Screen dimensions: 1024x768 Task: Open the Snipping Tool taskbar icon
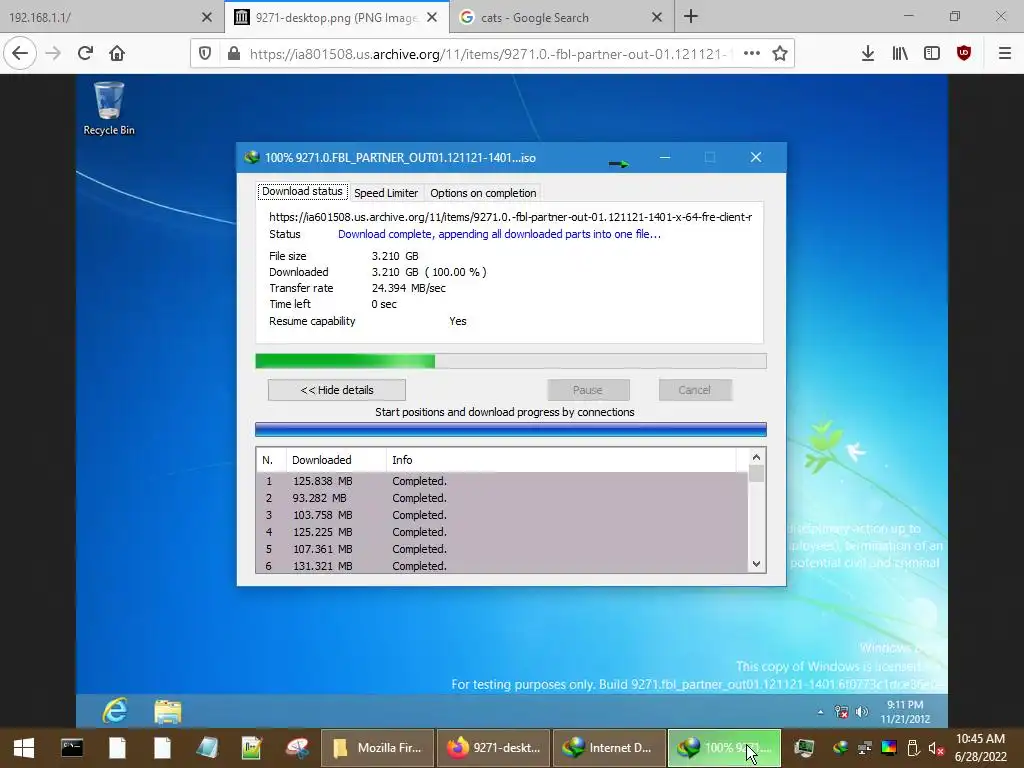coord(297,748)
